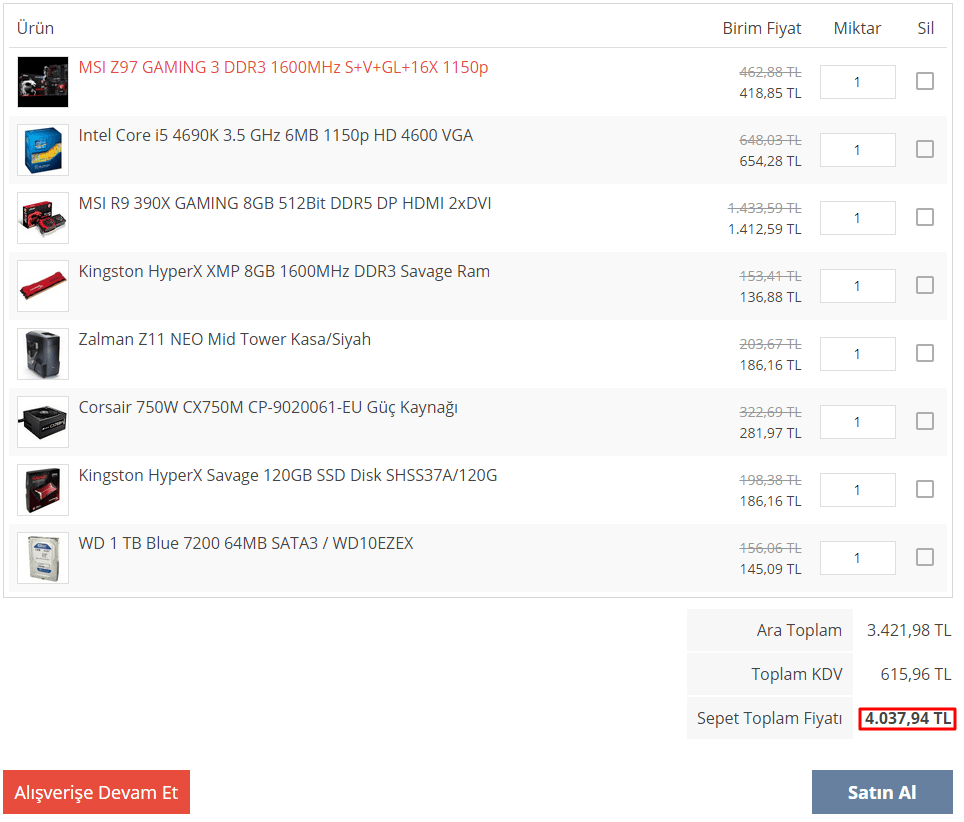
Task: Focus quantity field for Zalman Z11 NEO
Action: pos(858,354)
